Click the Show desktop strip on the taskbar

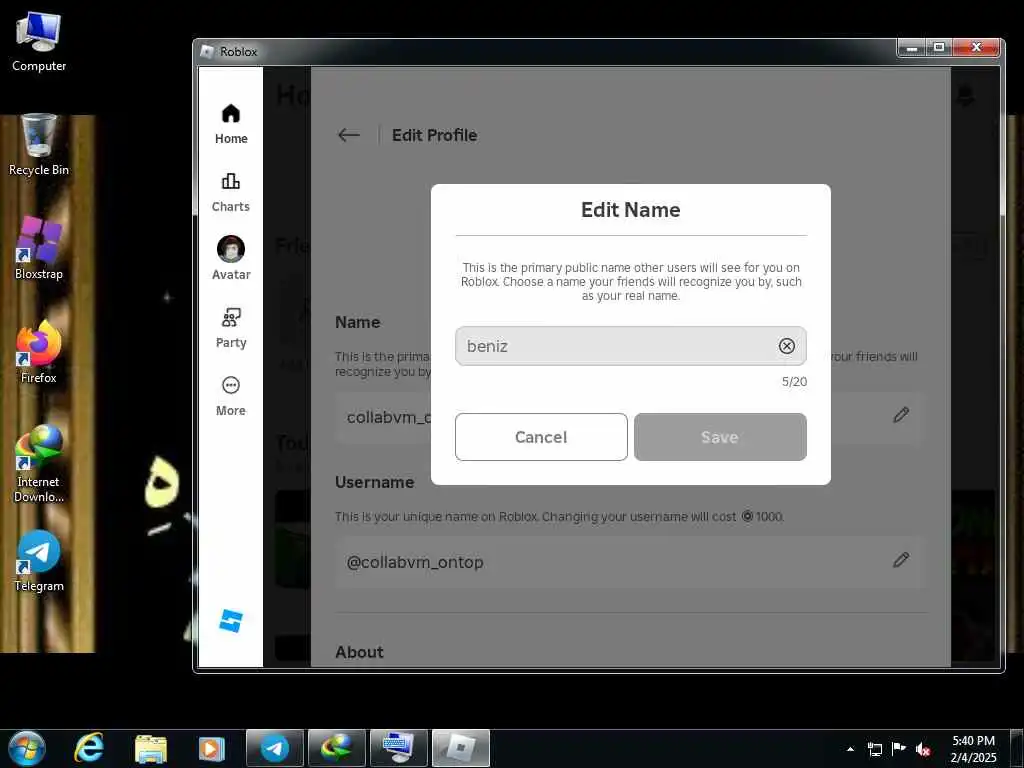1017,749
